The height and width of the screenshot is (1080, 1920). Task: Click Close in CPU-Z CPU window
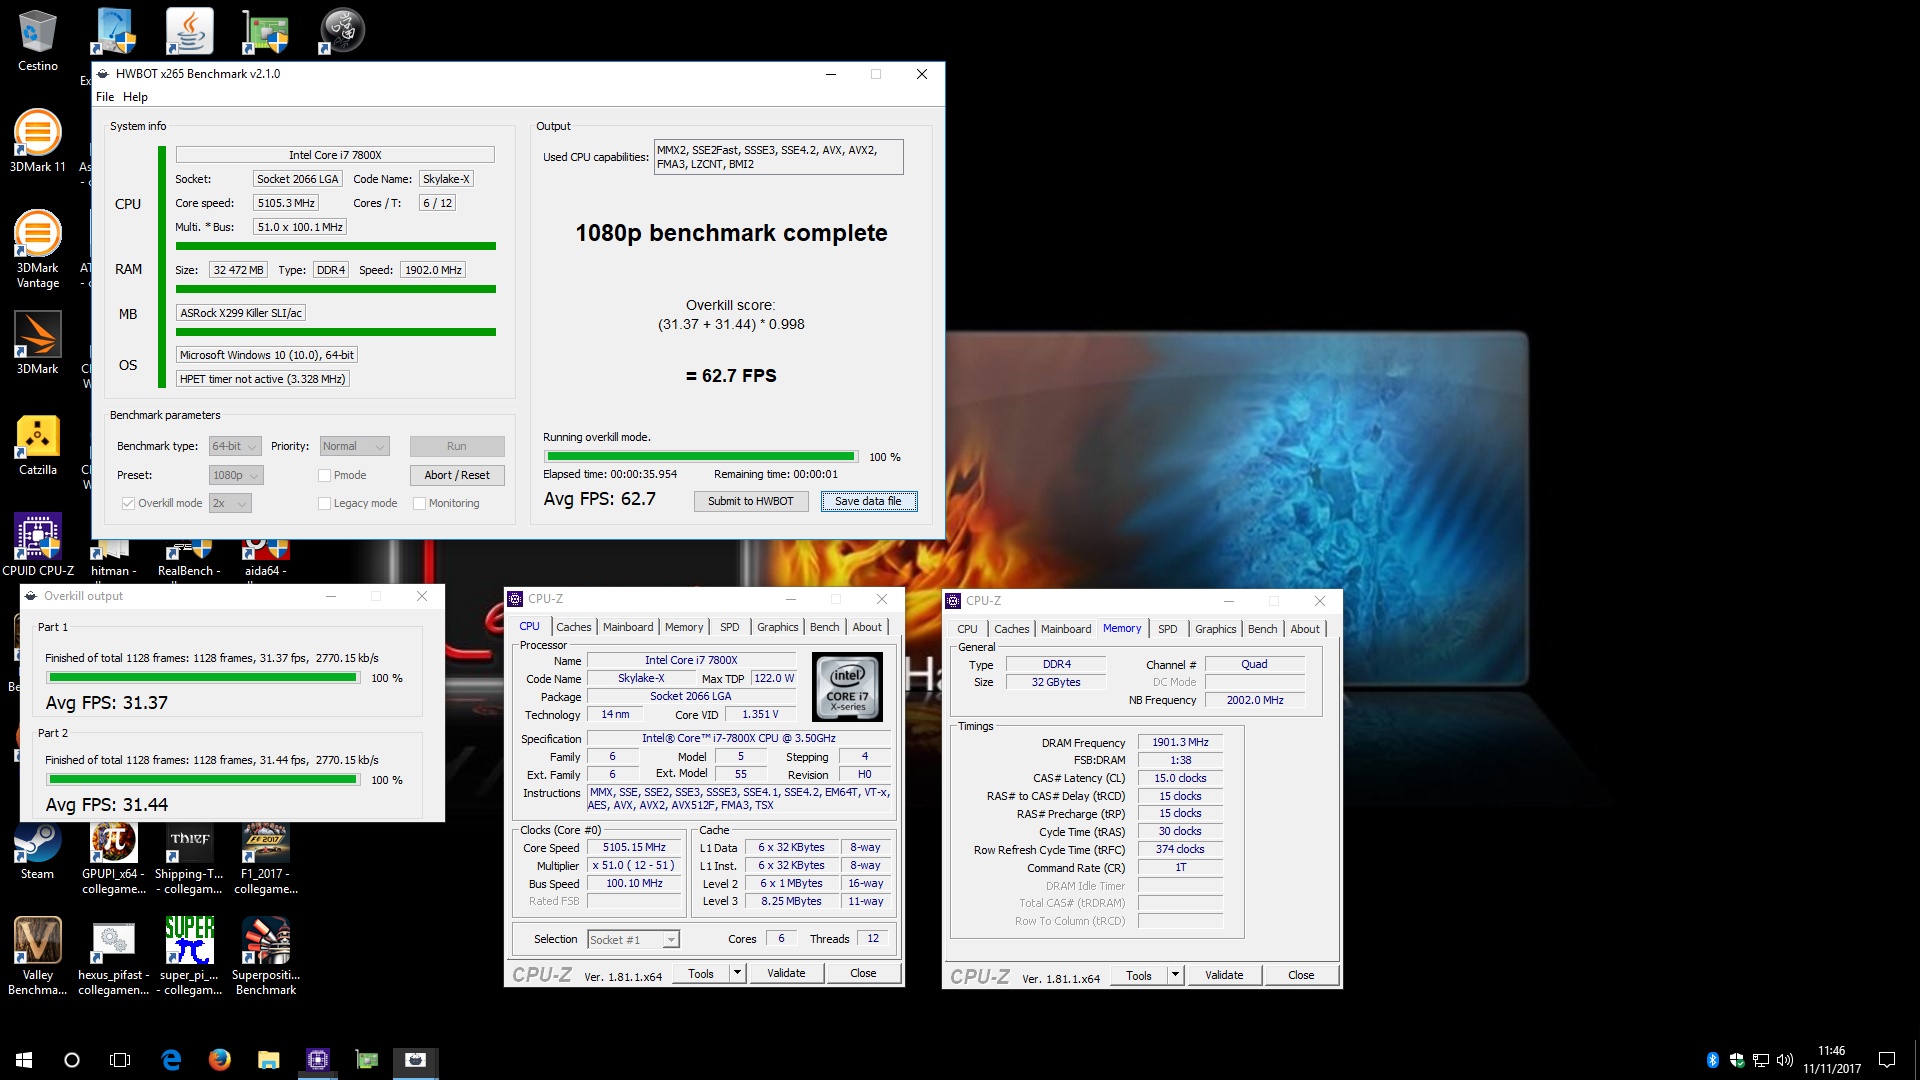click(863, 973)
